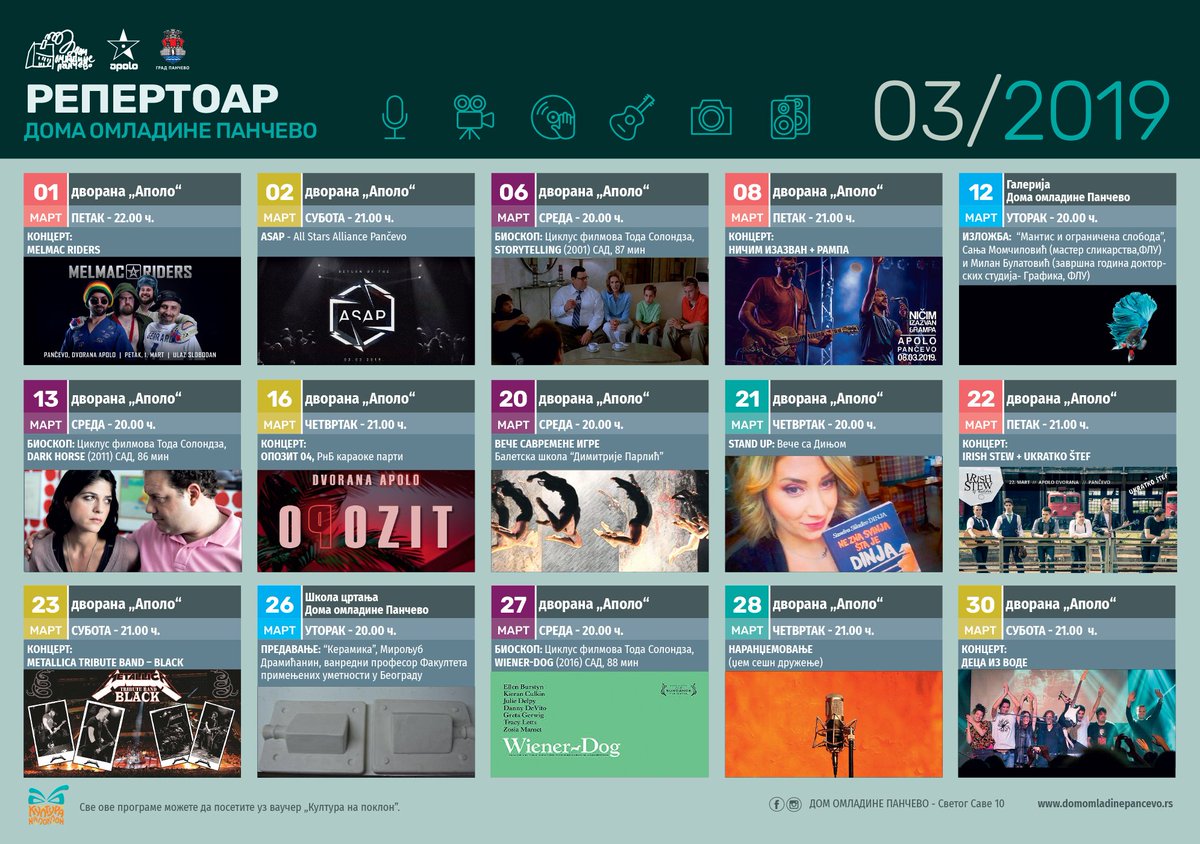Click the Dom omladine Pančevo logo
Viewport: 1200px width, 844px height.
point(58,50)
